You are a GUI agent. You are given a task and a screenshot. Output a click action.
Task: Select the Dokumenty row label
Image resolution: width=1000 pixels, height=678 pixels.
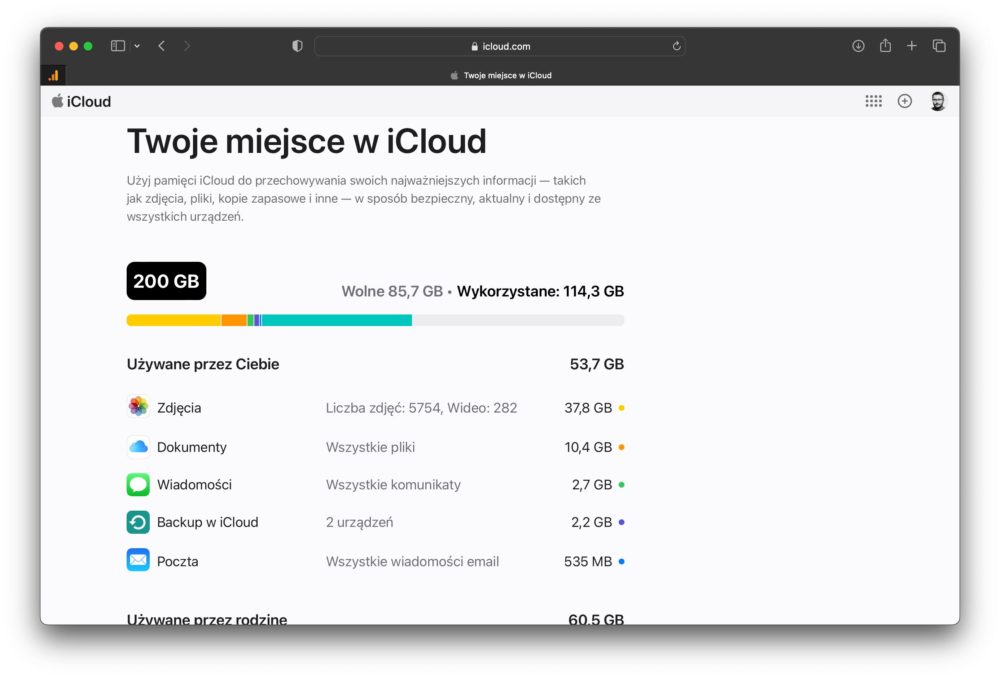192,447
